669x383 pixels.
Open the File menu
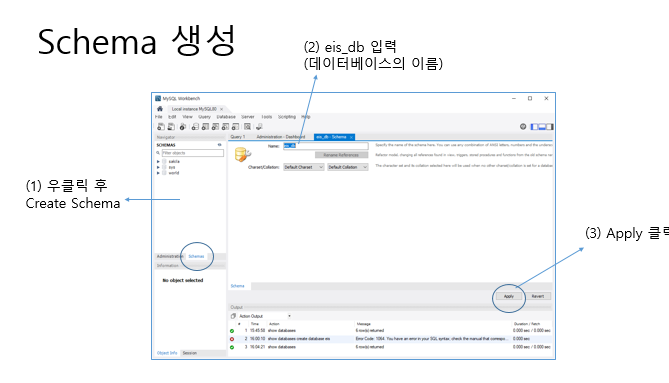point(159,117)
